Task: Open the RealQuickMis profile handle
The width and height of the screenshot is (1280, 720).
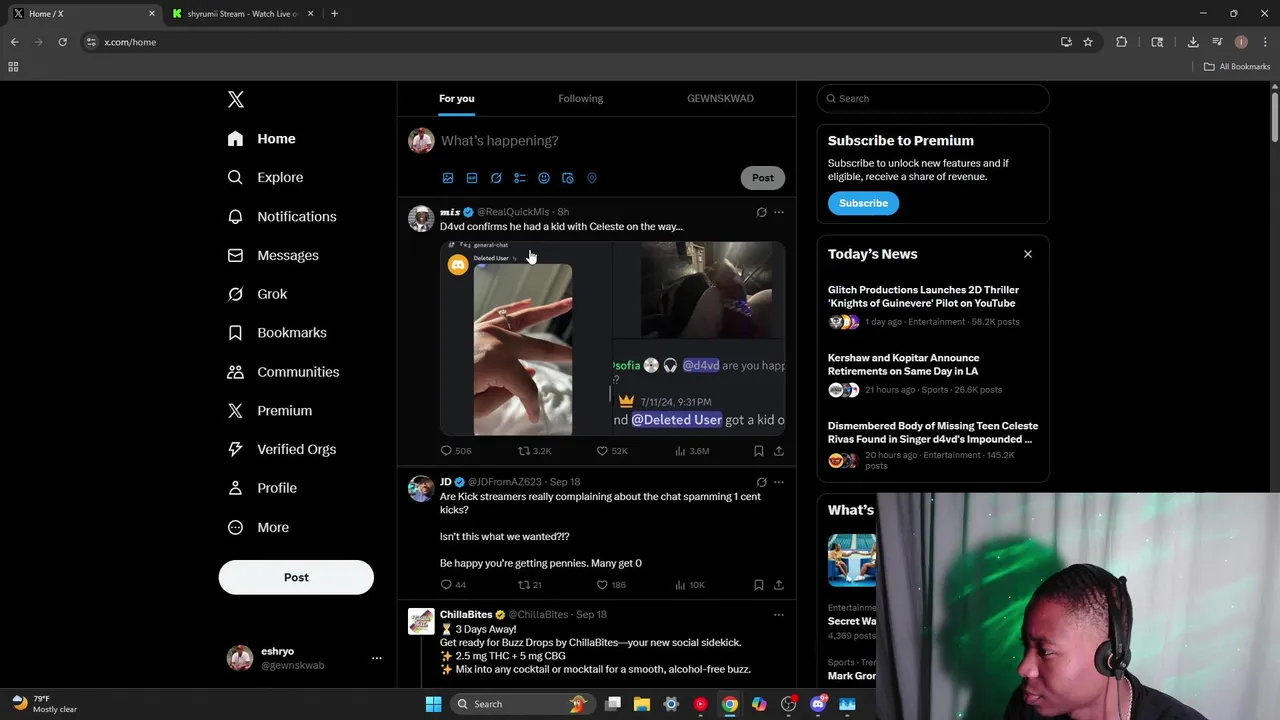Action: (513, 212)
